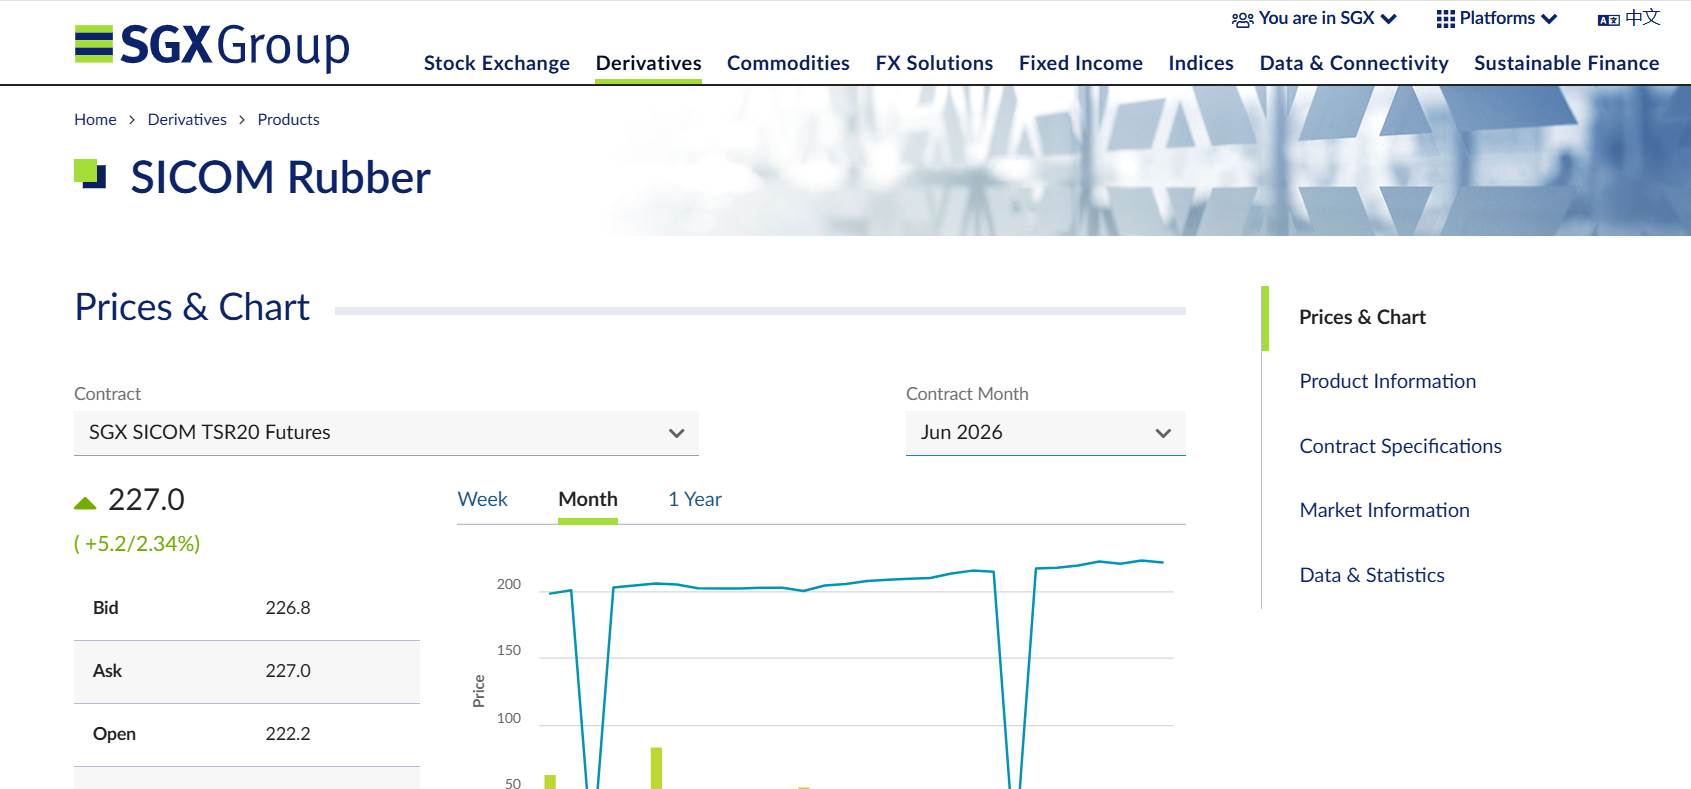The image size is (1691, 789).
Task: Open the Contract Month dropdown Jun 2026
Action: (x=1046, y=433)
